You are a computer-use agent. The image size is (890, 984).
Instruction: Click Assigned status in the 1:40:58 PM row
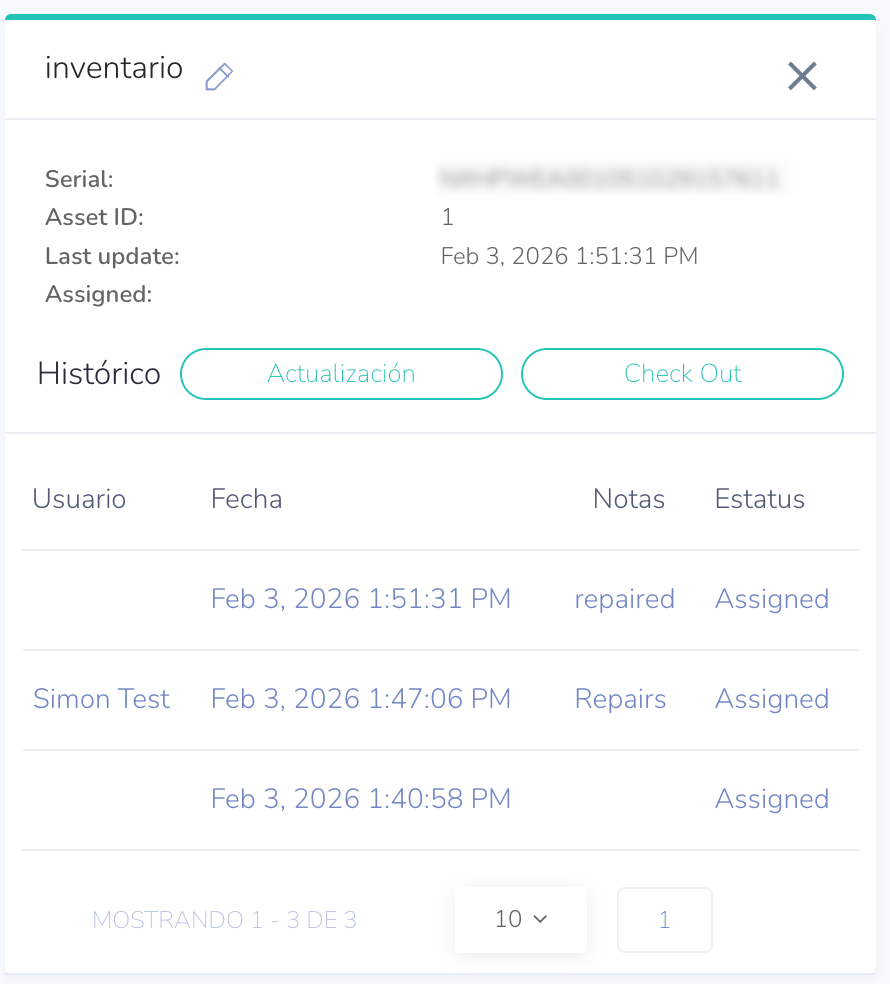[772, 799]
